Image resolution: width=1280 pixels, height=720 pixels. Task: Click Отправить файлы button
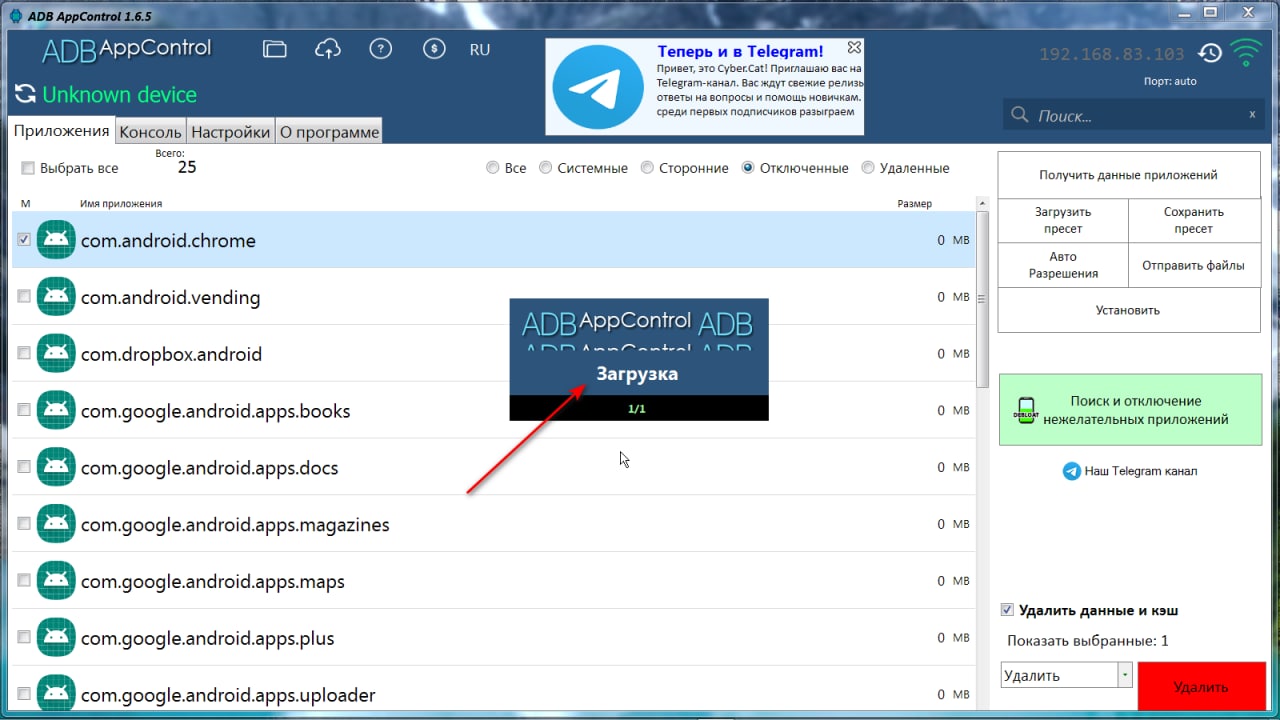tap(1194, 265)
